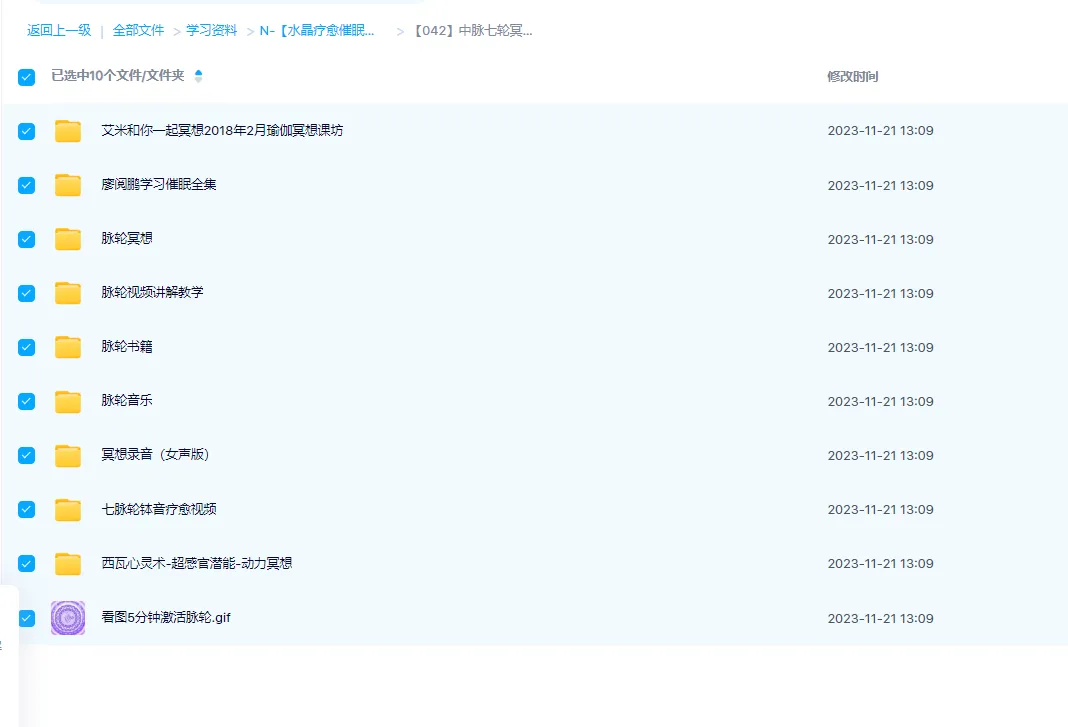Click the 修改时间 column header

click(853, 76)
